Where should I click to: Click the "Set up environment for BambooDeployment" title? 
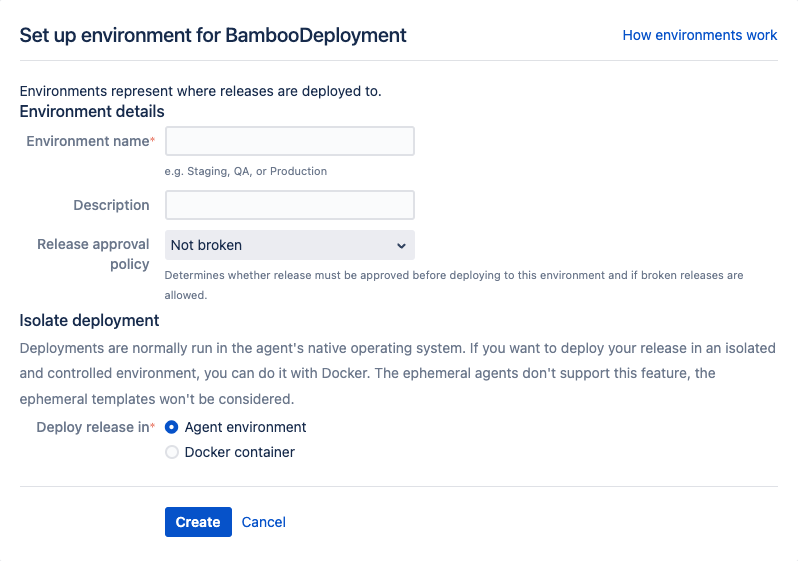[x=213, y=35]
